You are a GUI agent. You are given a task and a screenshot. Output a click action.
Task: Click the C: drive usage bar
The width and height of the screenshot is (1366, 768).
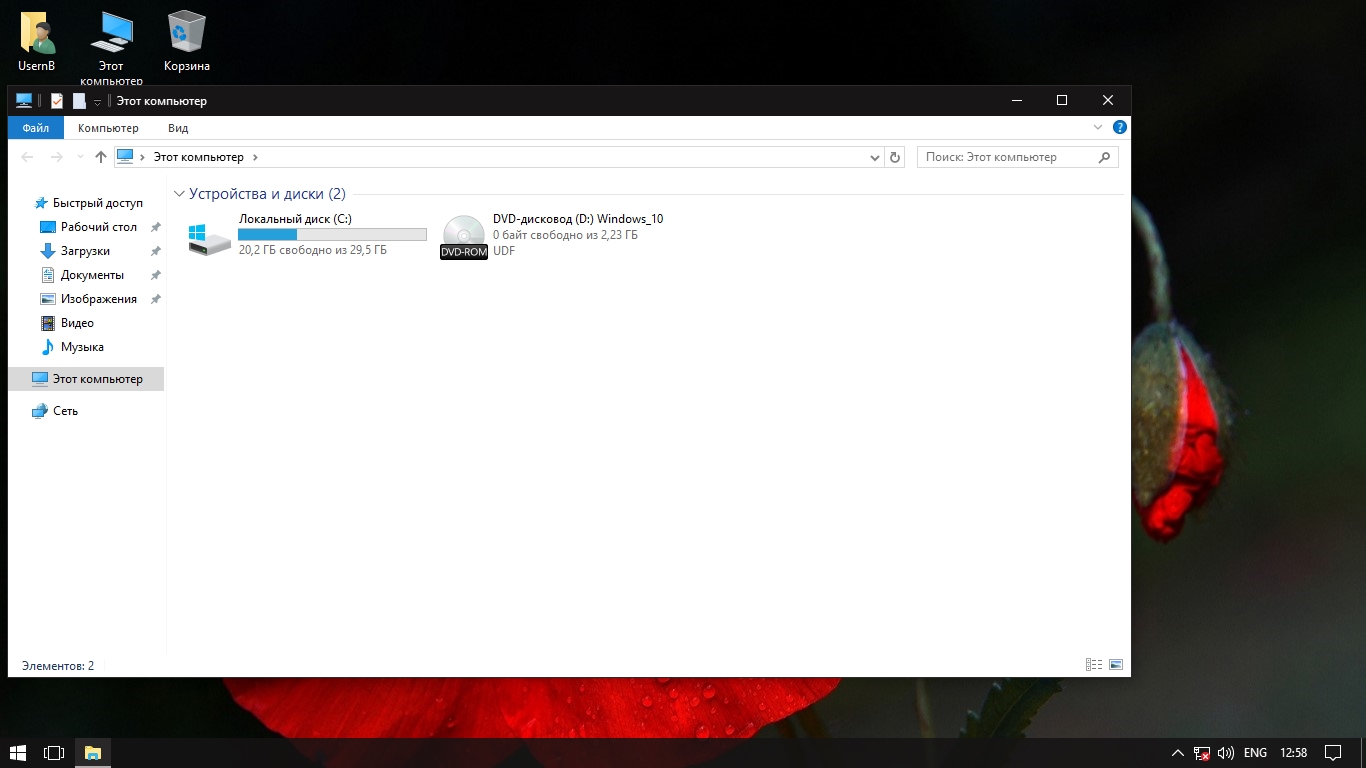332,234
